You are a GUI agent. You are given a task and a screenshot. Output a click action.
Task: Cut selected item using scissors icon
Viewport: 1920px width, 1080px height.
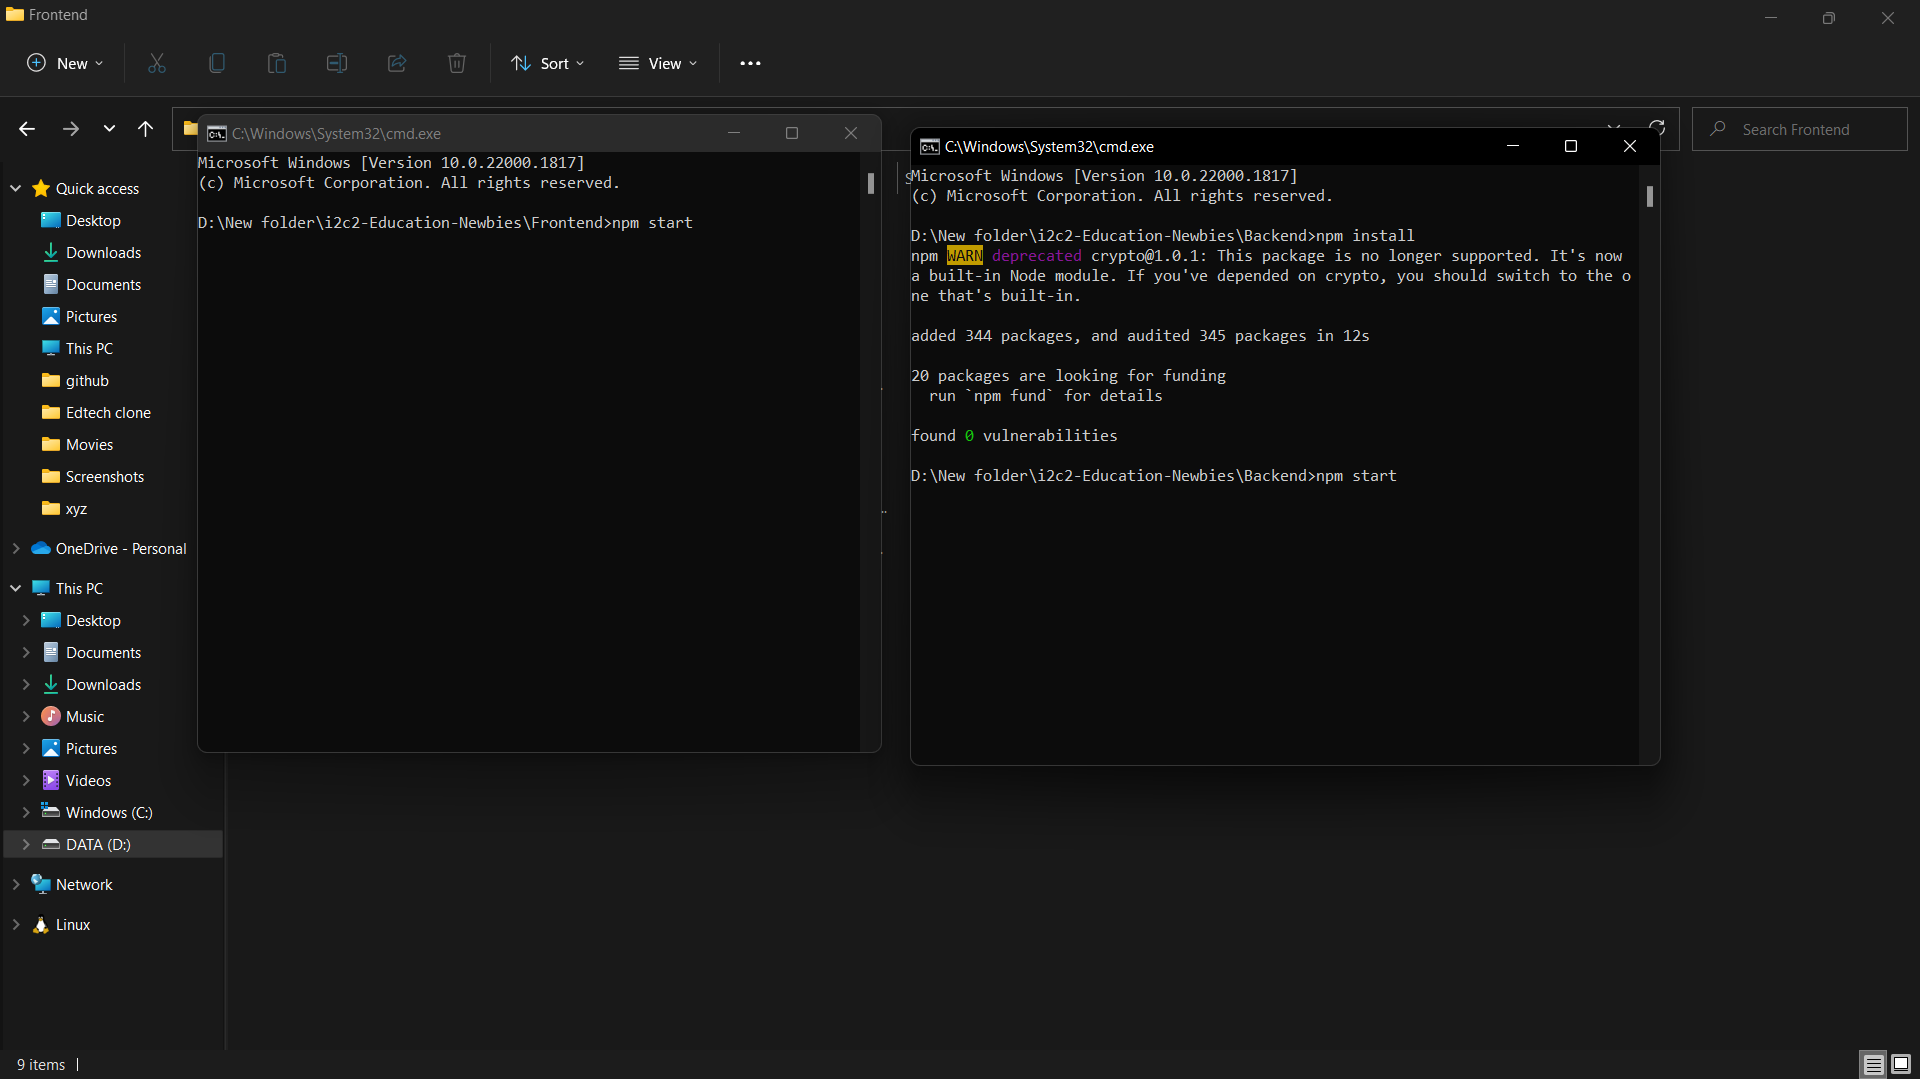(x=156, y=63)
